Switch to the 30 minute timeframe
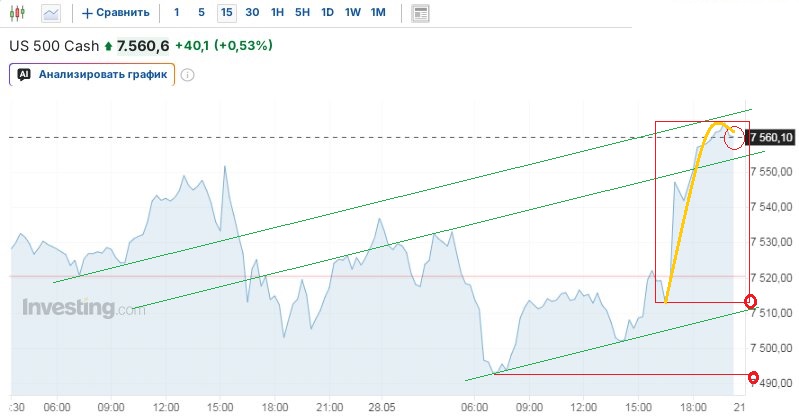The image size is (799, 418). (252, 12)
